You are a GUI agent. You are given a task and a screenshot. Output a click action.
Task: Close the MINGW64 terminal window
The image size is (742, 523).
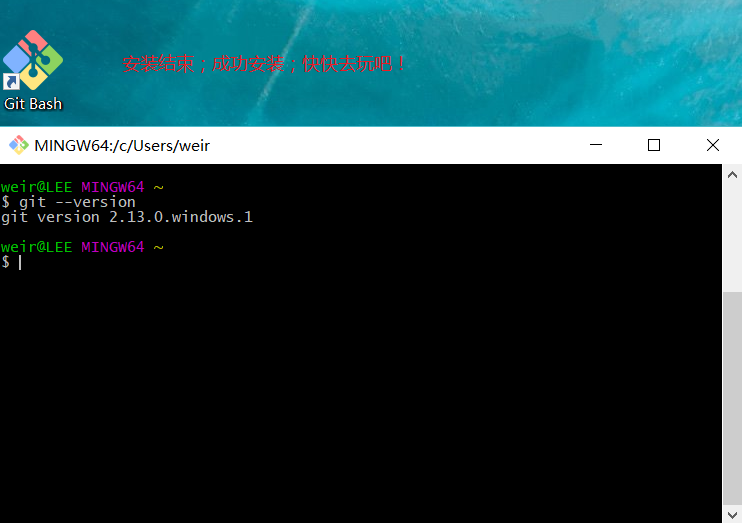(713, 145)
